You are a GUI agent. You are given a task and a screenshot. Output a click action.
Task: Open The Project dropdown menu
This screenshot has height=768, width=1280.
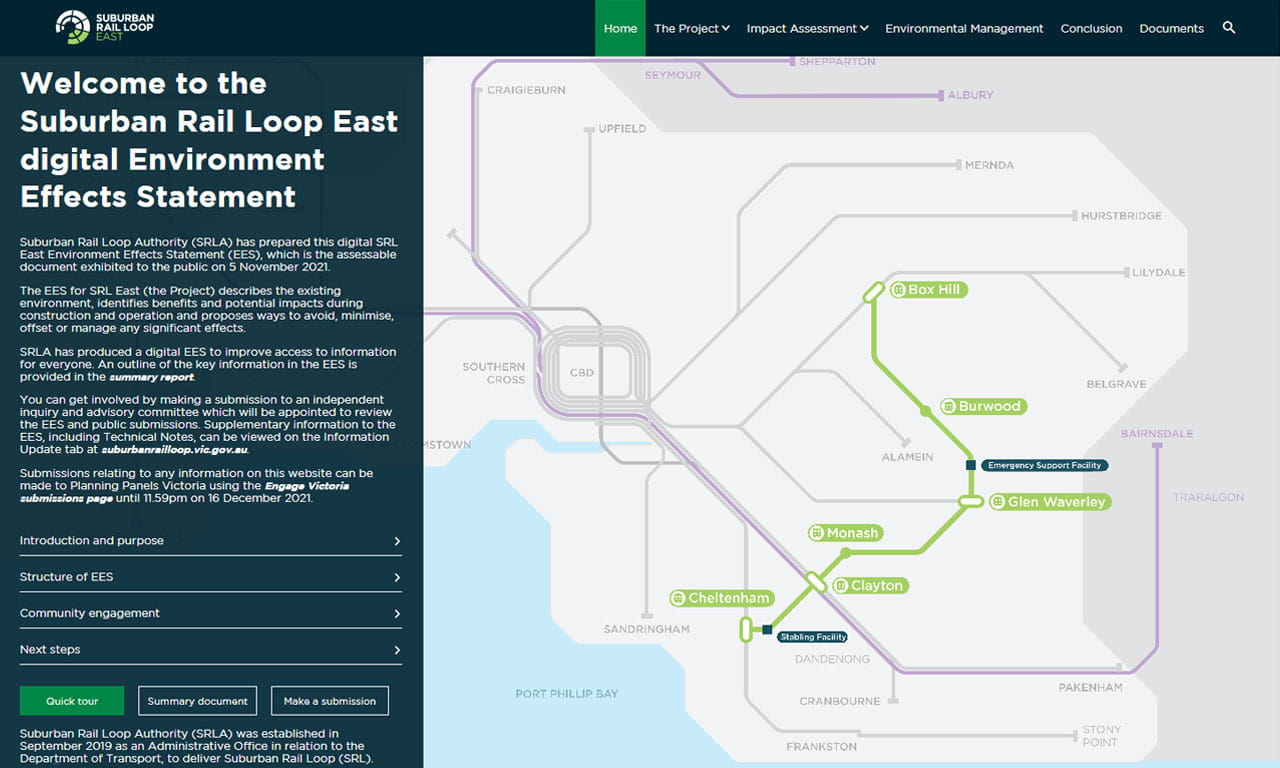click(692, 28)
